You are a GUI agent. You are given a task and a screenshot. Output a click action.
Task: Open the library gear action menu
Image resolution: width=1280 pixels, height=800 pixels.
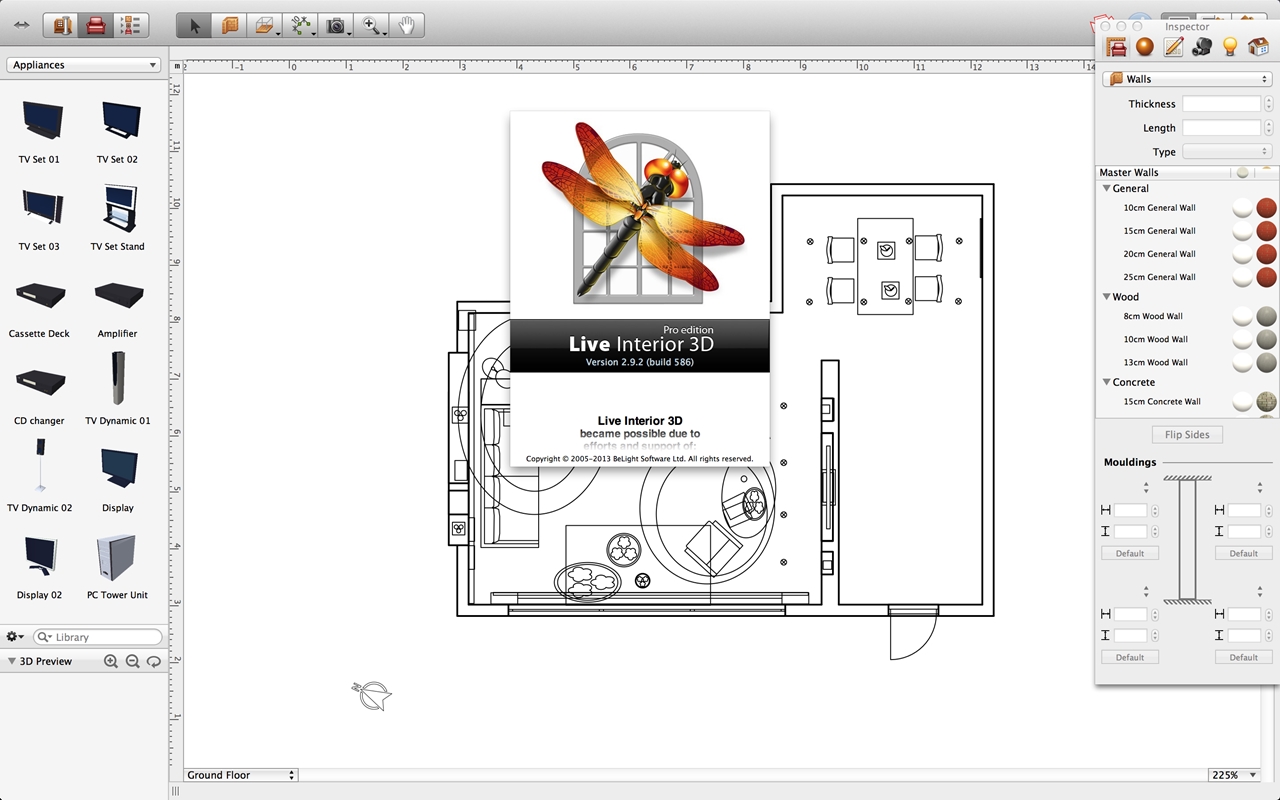(15, 637)
